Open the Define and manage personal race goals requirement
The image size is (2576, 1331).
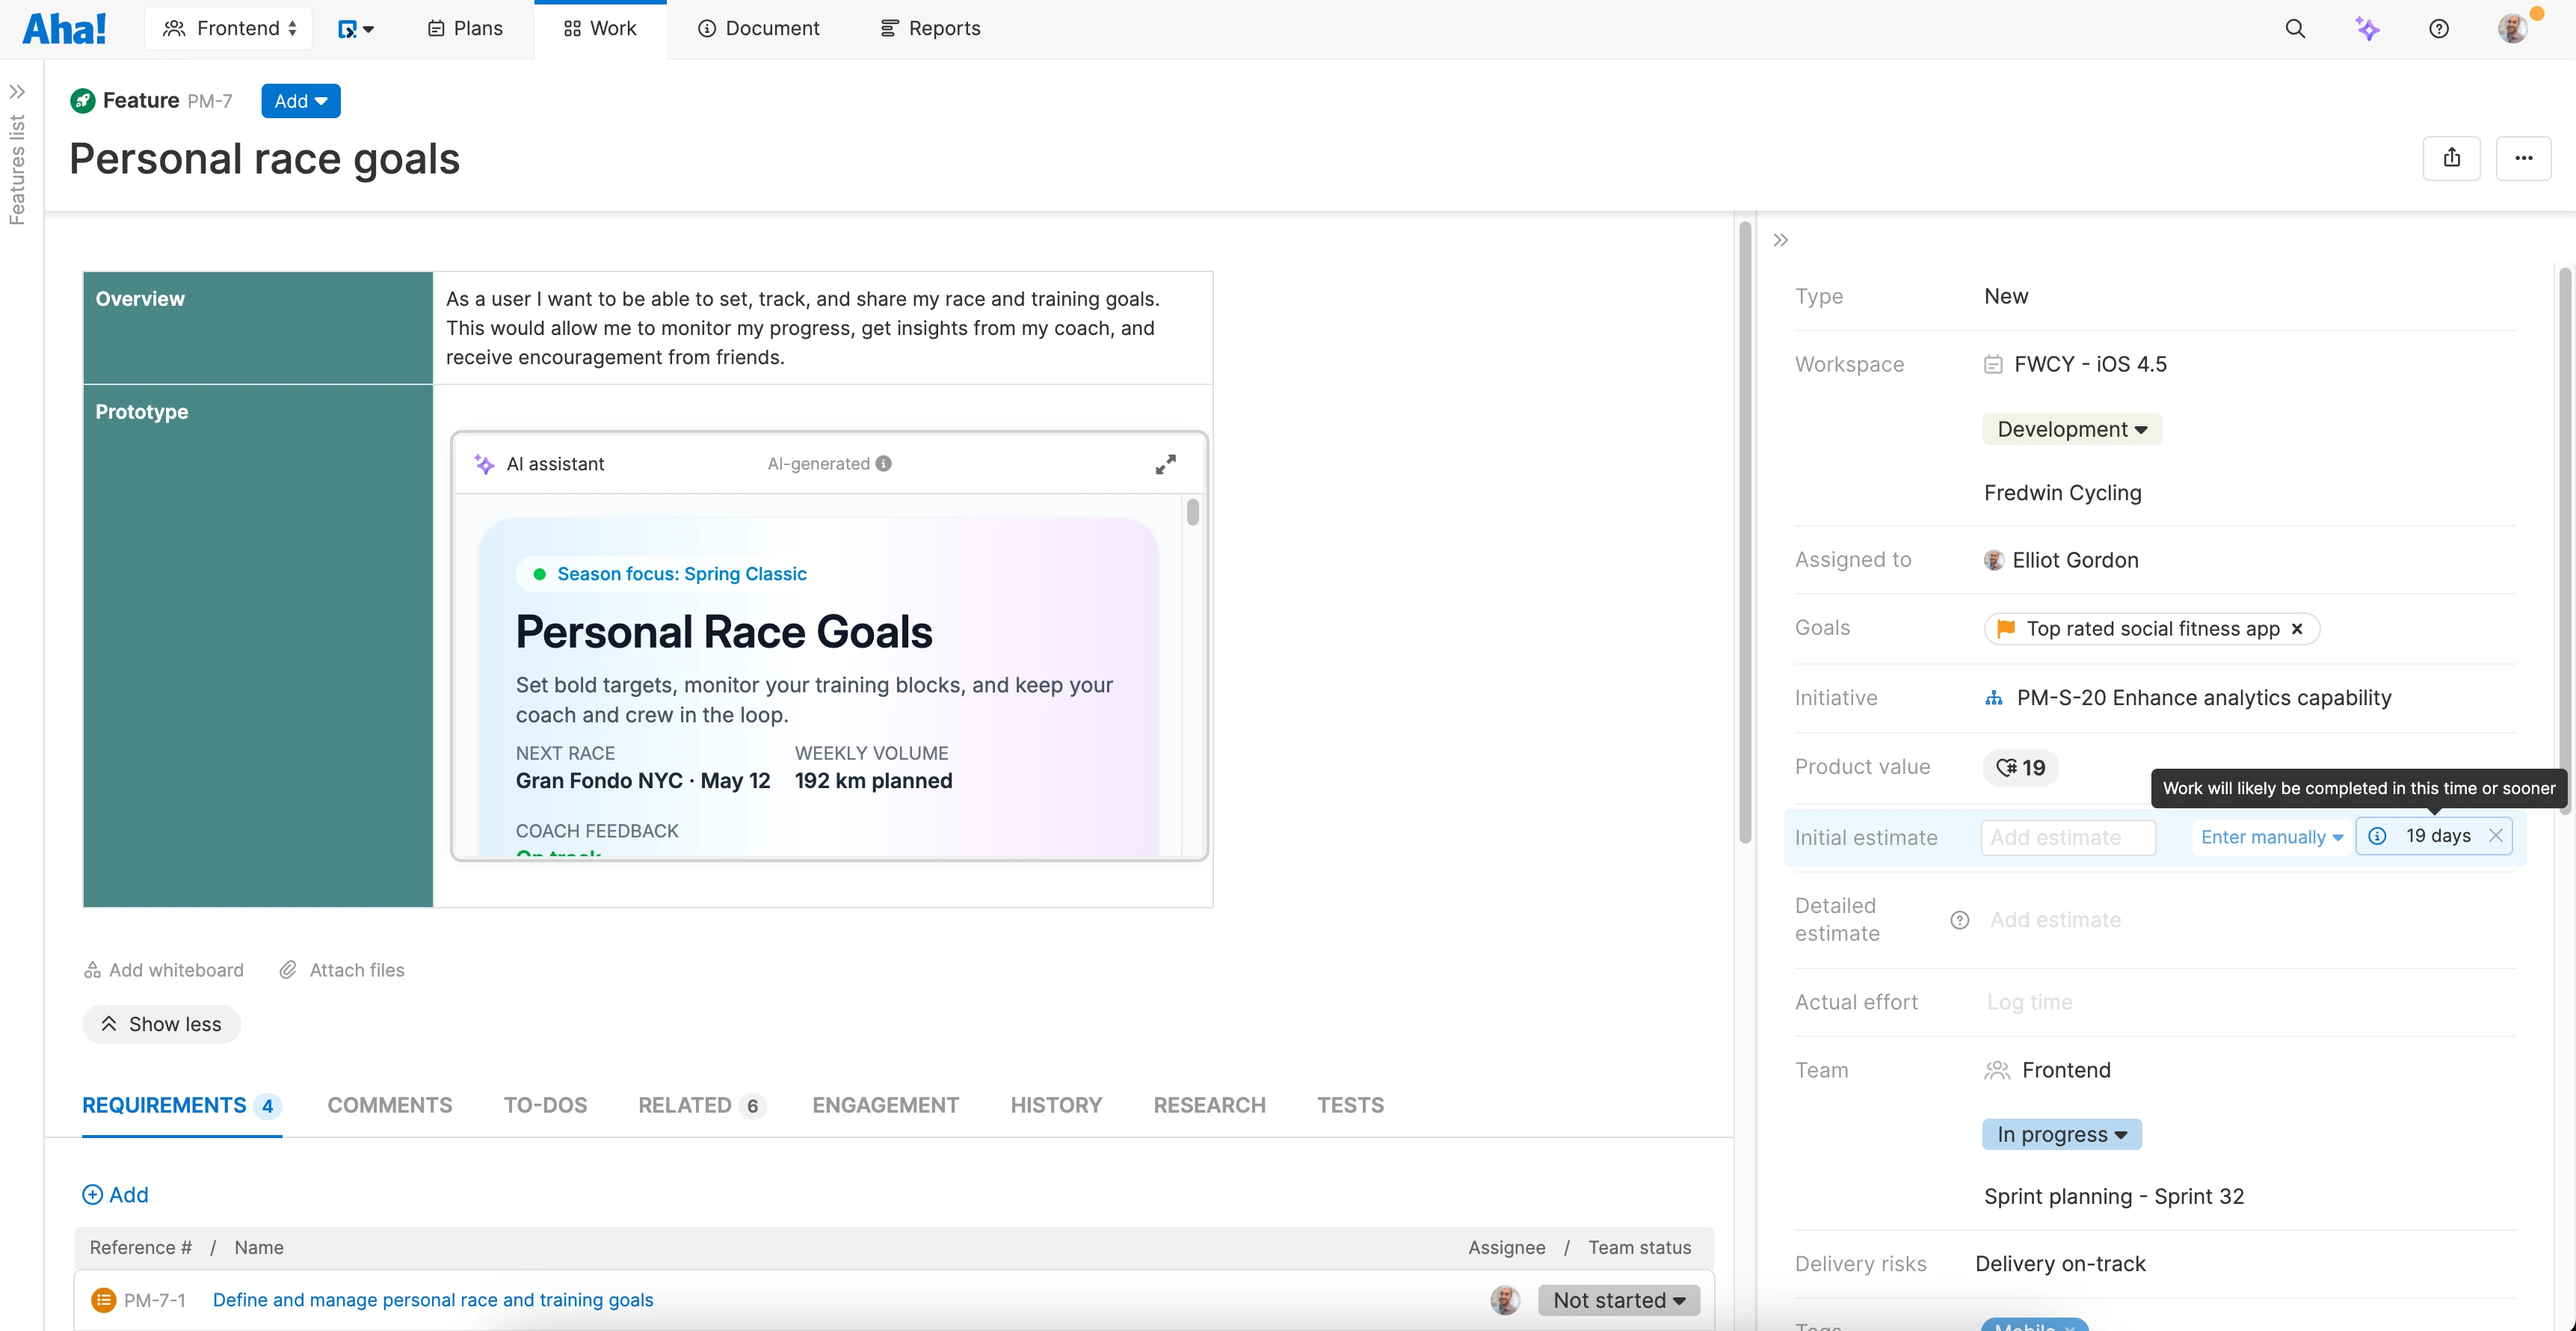tap(432, 1300)
